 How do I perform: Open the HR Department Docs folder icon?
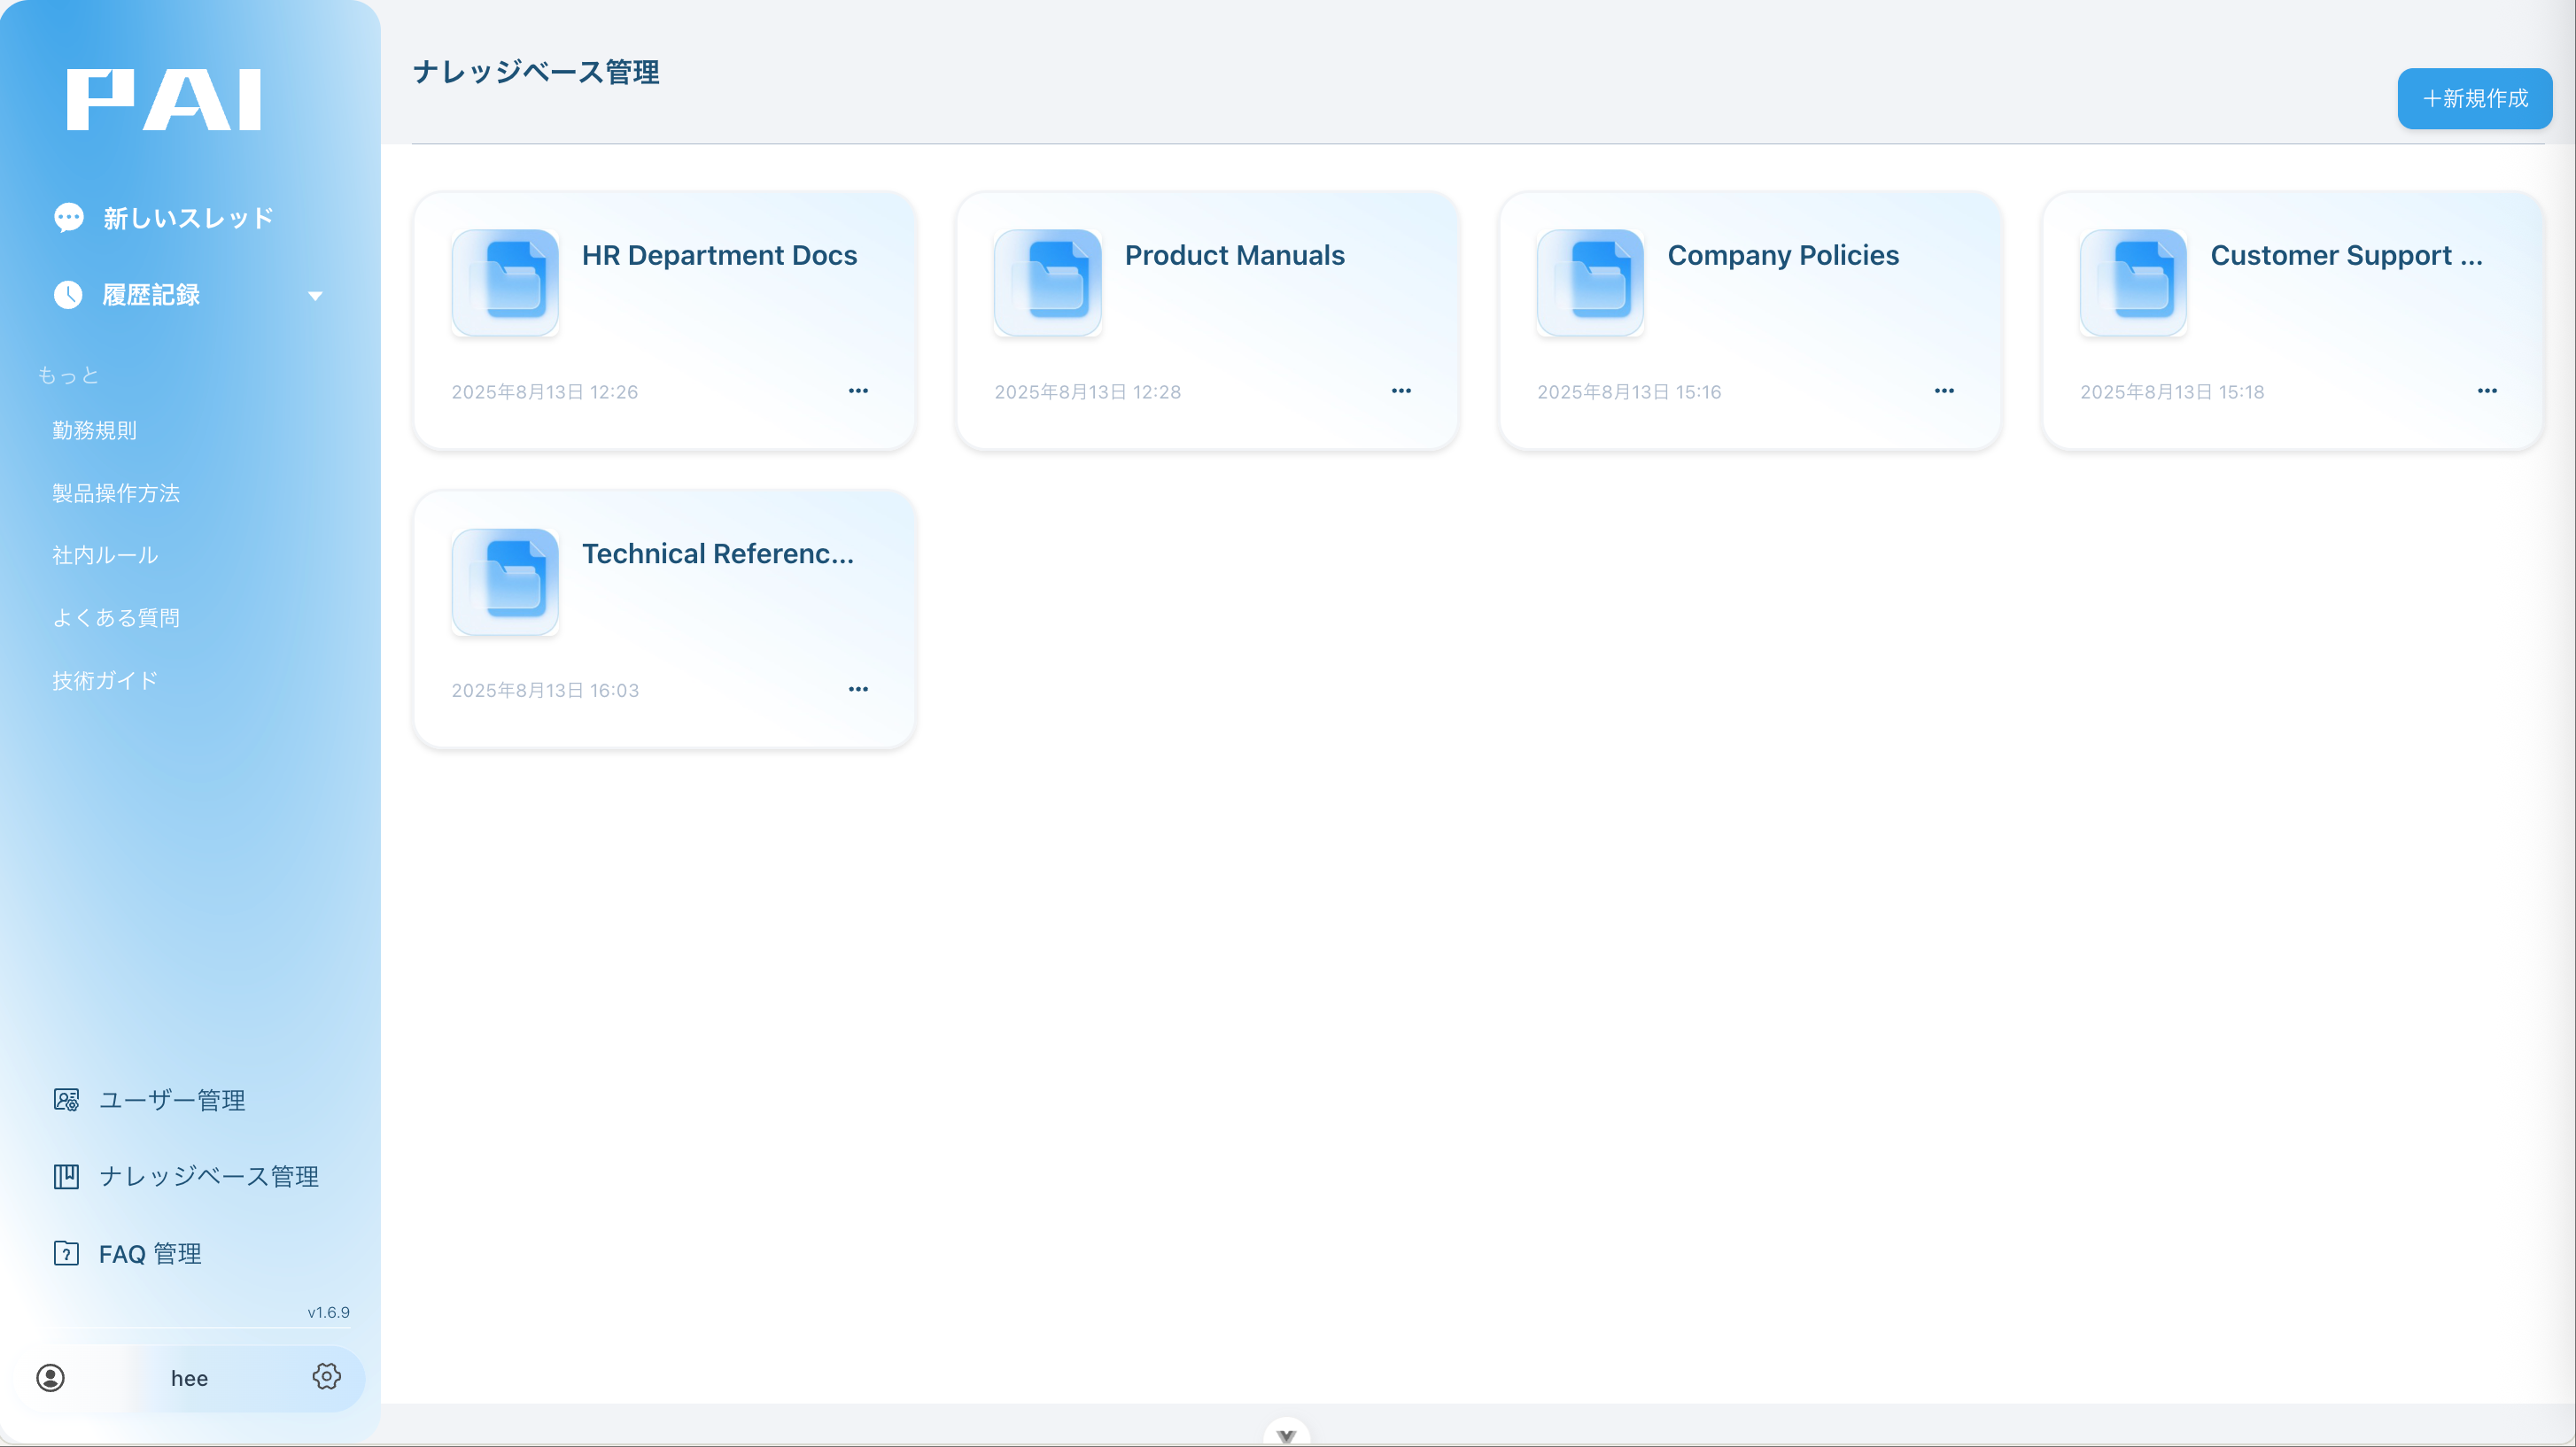[x=505, y=282]
